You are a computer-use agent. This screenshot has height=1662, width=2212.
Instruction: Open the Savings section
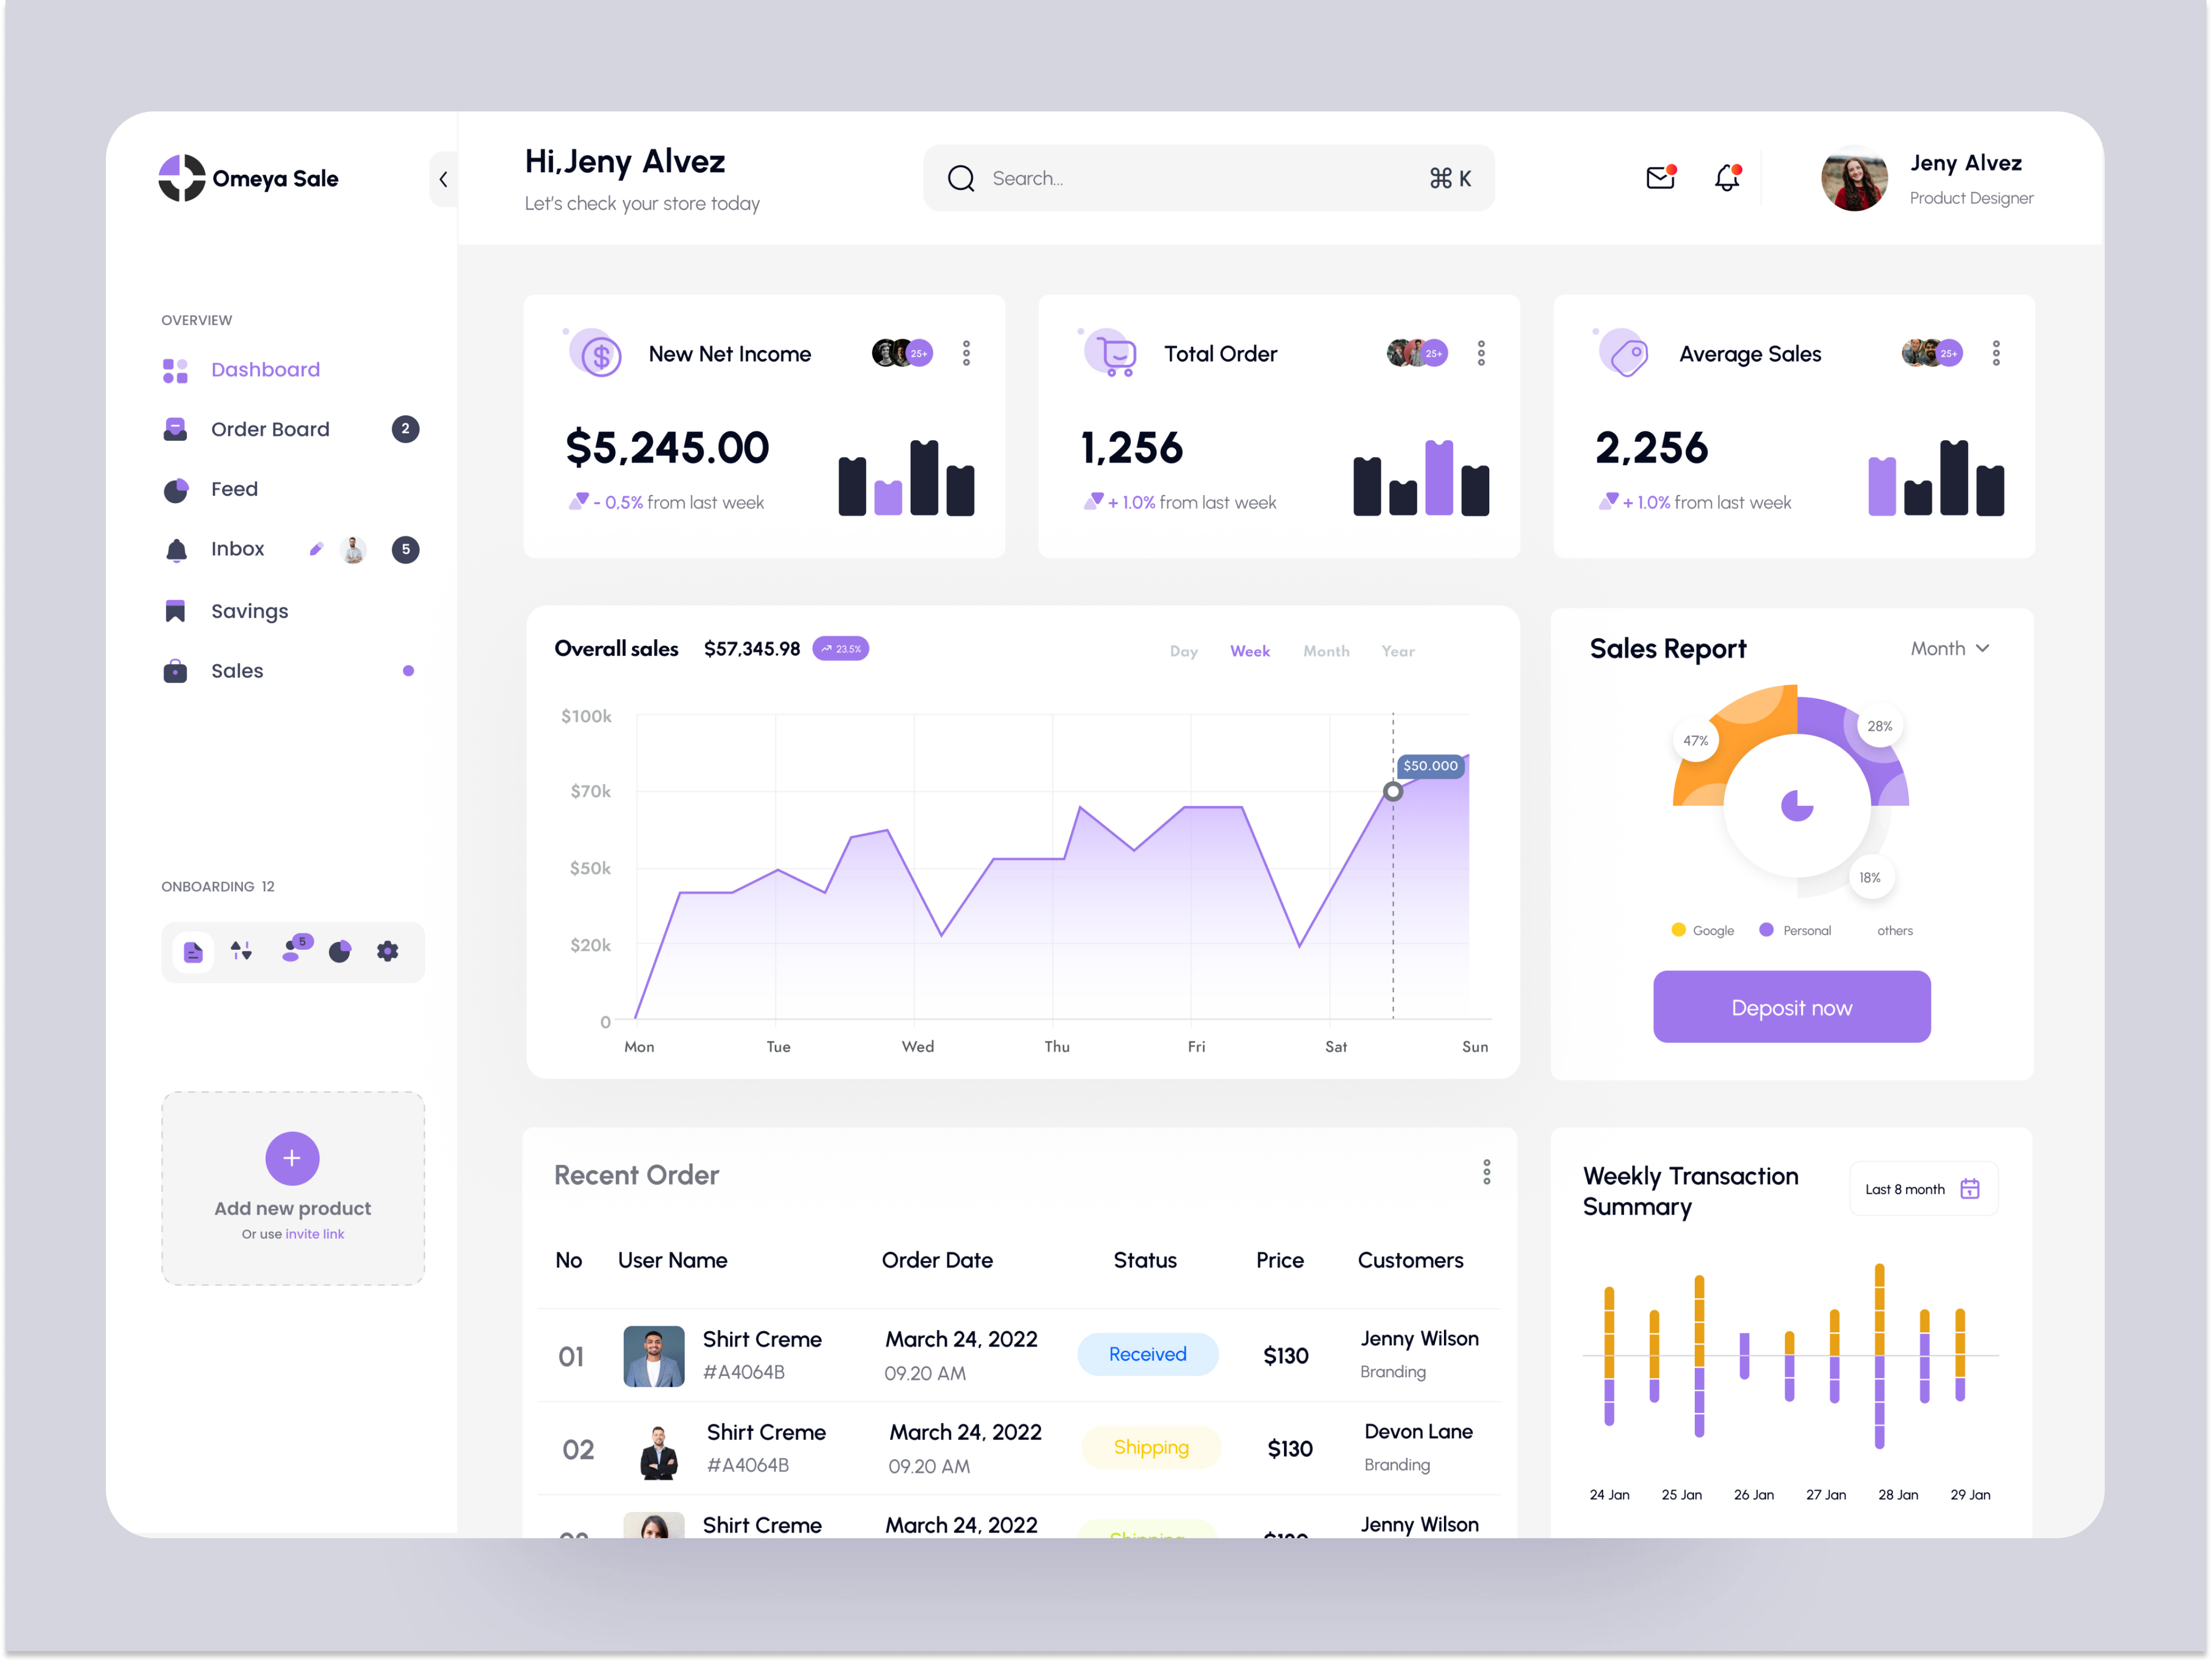(249, 610)
